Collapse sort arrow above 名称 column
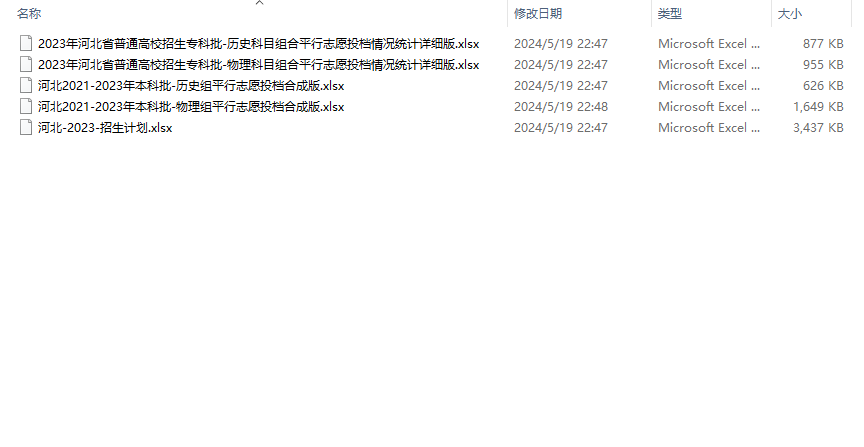Screen dimensions: 864x447 (x=260, y=3)
